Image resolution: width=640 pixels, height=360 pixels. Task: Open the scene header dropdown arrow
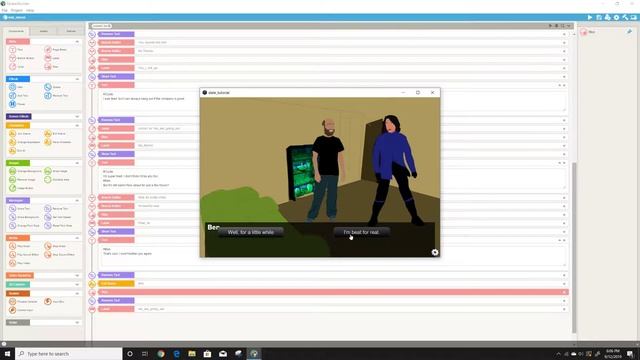569,26
